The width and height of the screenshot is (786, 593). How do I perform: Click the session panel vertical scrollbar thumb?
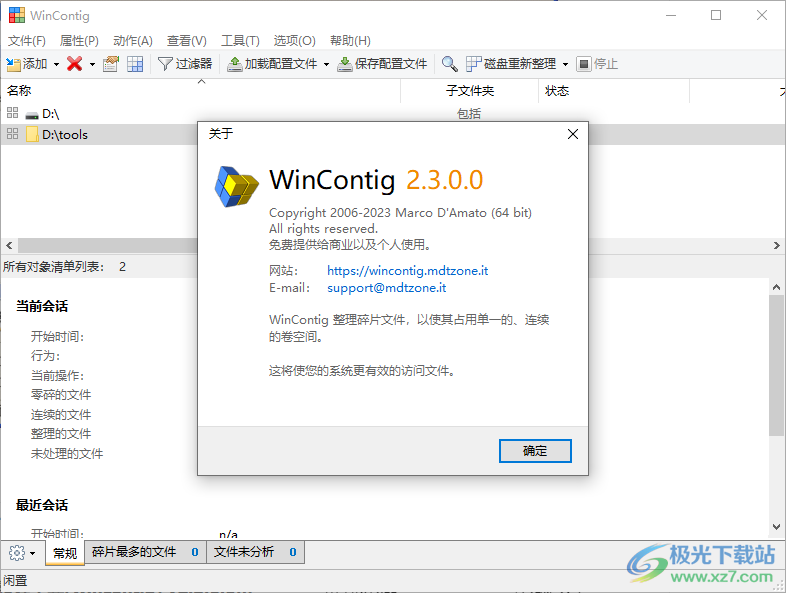point(776,366)
